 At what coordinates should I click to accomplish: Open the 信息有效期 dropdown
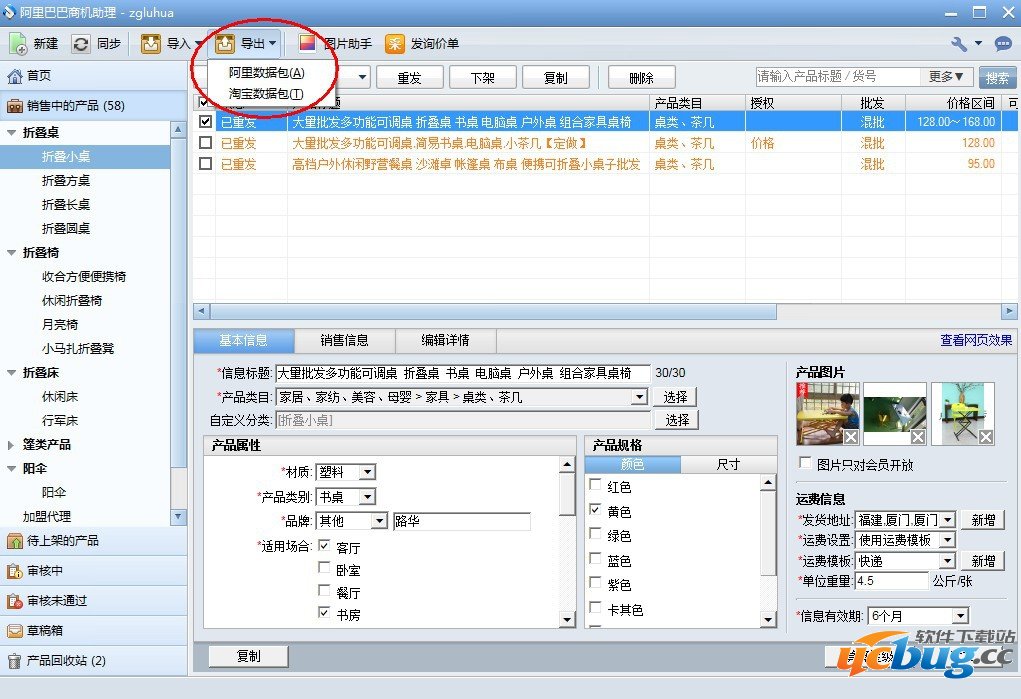pos(960,616)
